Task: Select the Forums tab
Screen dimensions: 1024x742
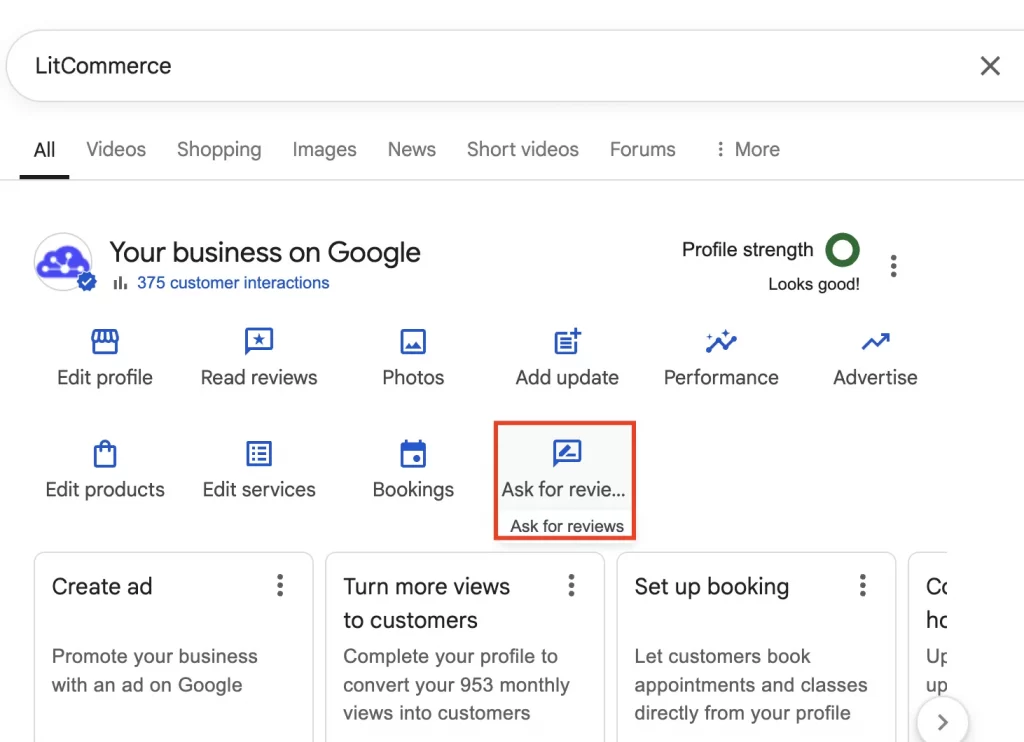Action: (643, 150)
